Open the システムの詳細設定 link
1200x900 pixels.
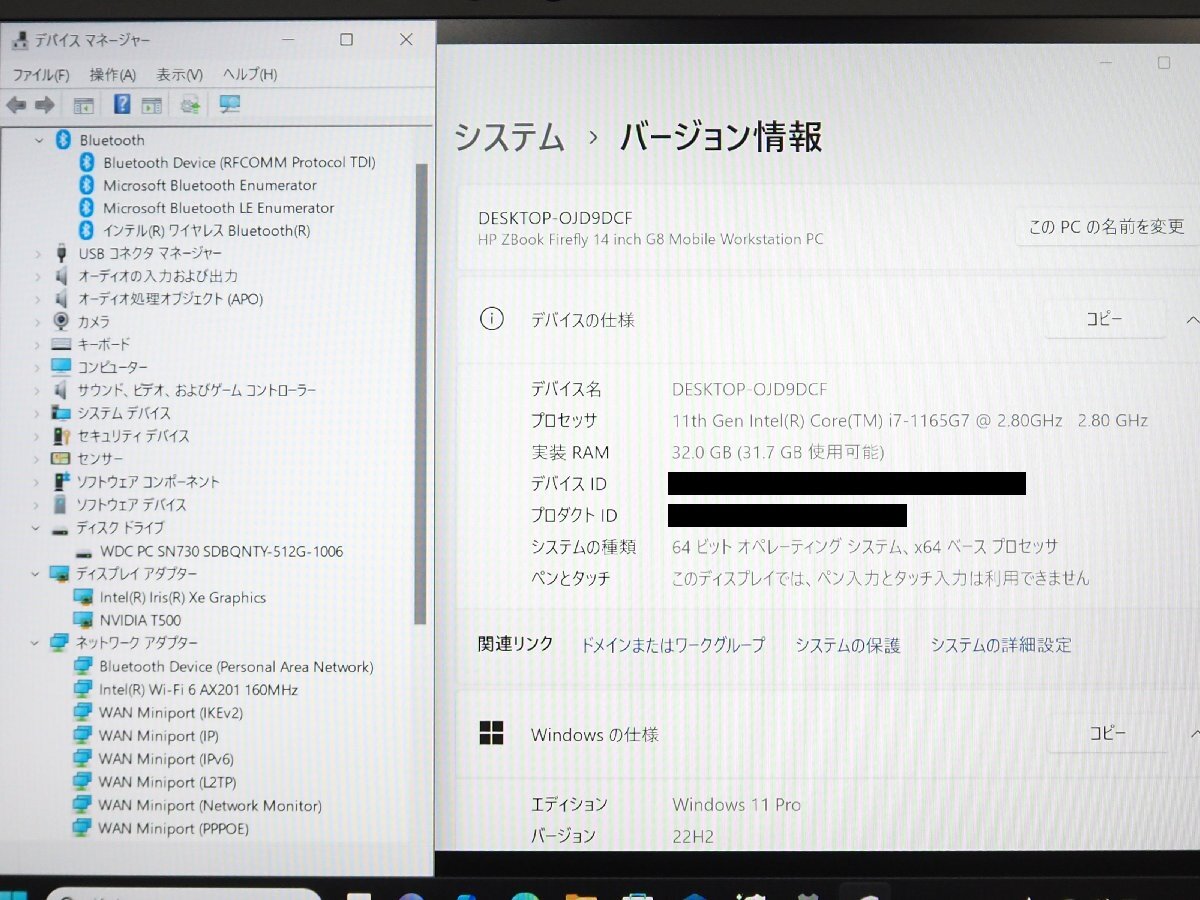[1000, 646]
